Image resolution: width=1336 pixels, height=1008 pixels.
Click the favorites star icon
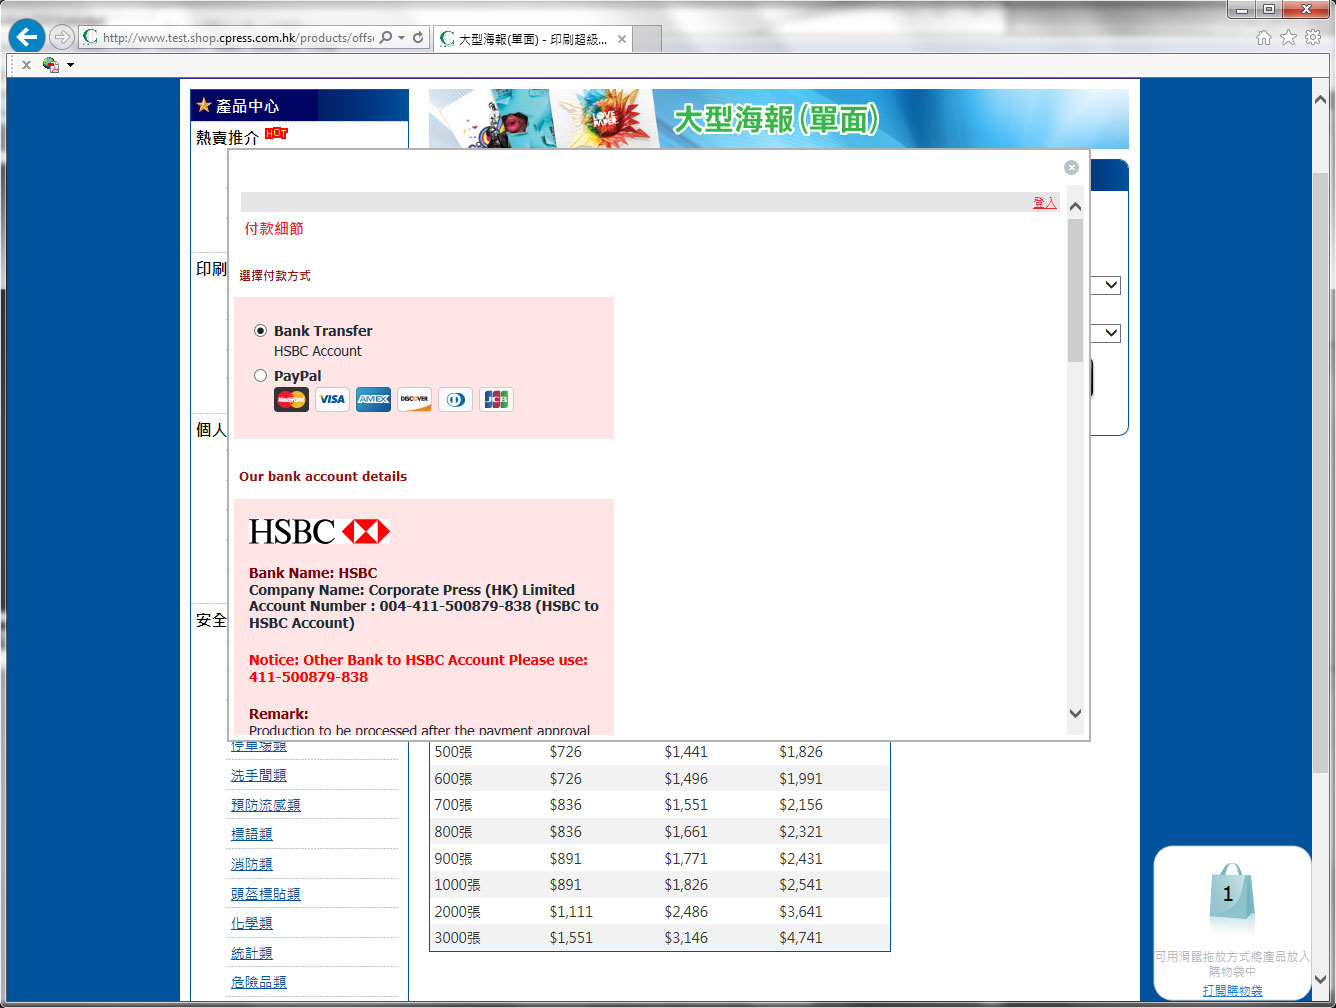(x=1288, y=37)
